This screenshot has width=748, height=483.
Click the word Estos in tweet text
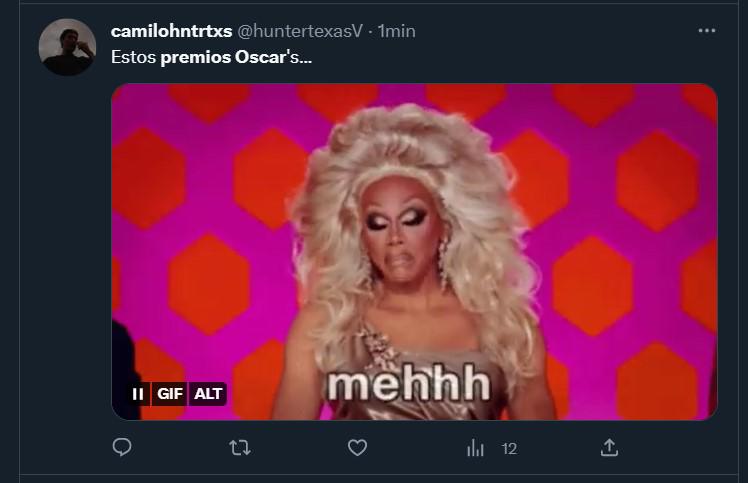[x=134, y=57]
